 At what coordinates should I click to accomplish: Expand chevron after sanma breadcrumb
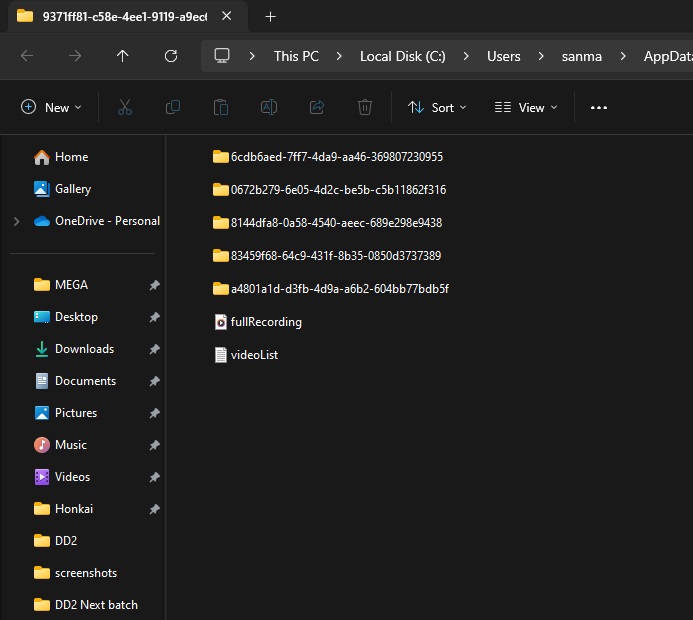[623, 56]
